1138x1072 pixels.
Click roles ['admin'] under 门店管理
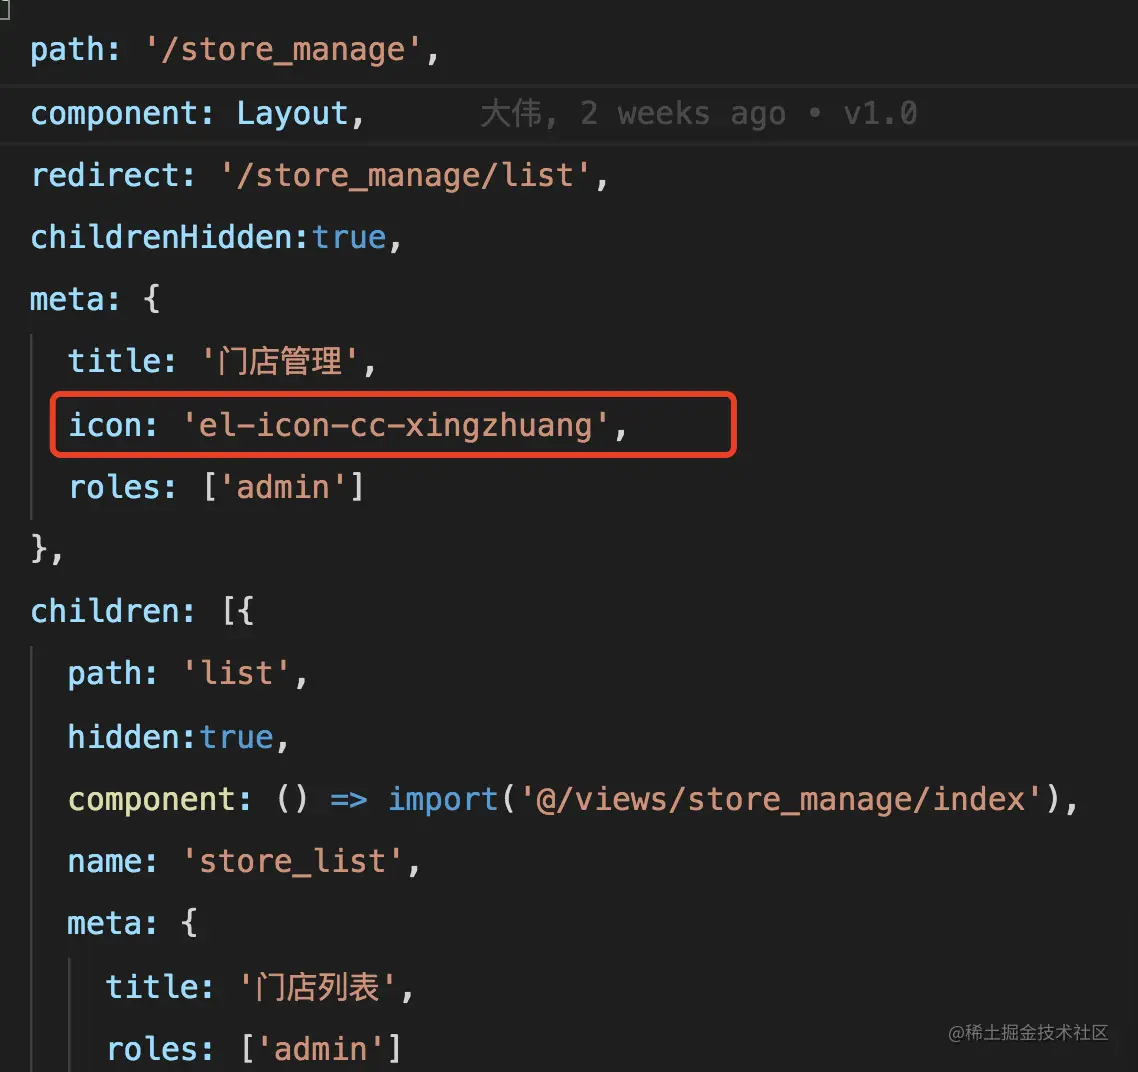216,487
